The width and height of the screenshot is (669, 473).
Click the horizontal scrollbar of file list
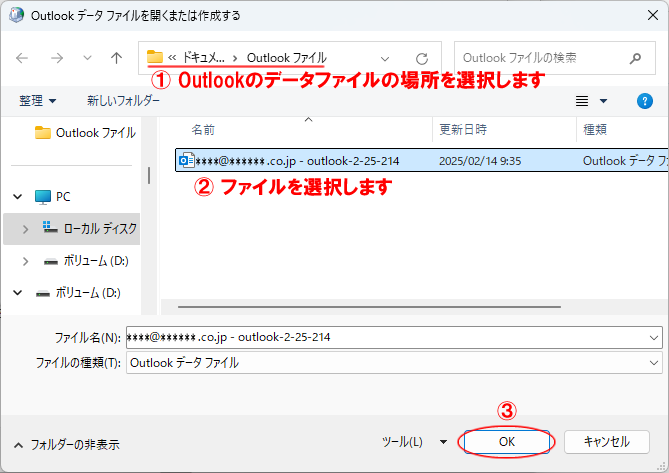click(369, 307)
